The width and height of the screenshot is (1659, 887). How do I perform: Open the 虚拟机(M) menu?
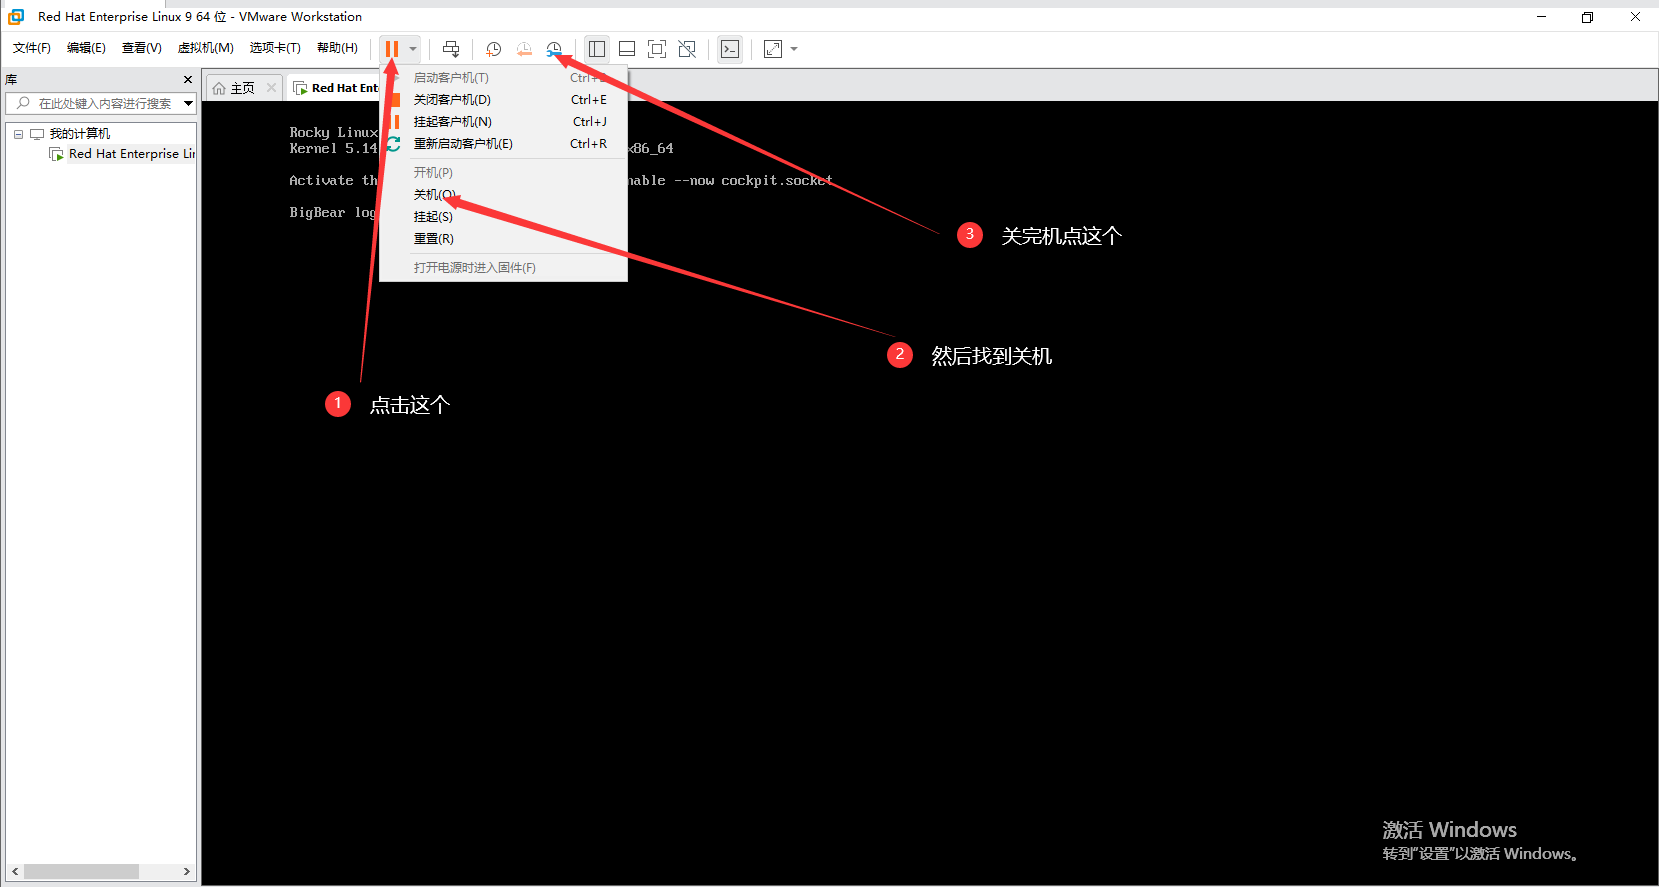(205, 48)
